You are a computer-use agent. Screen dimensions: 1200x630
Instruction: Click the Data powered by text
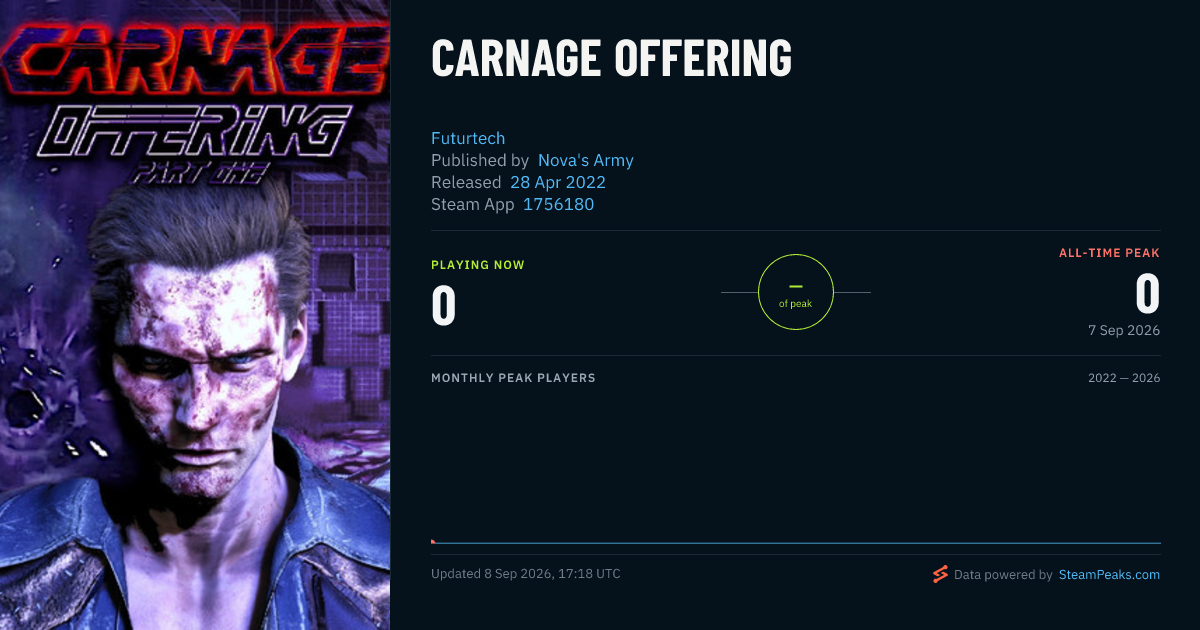point(1003,575)
